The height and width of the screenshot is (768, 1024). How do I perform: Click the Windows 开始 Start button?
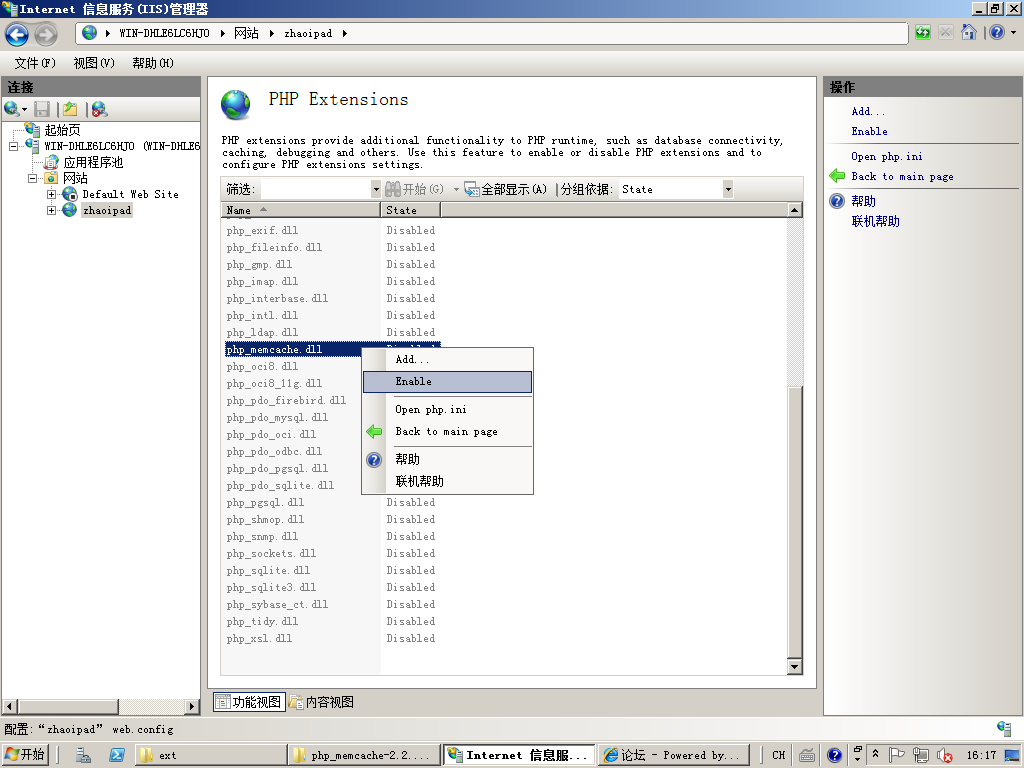25,755
